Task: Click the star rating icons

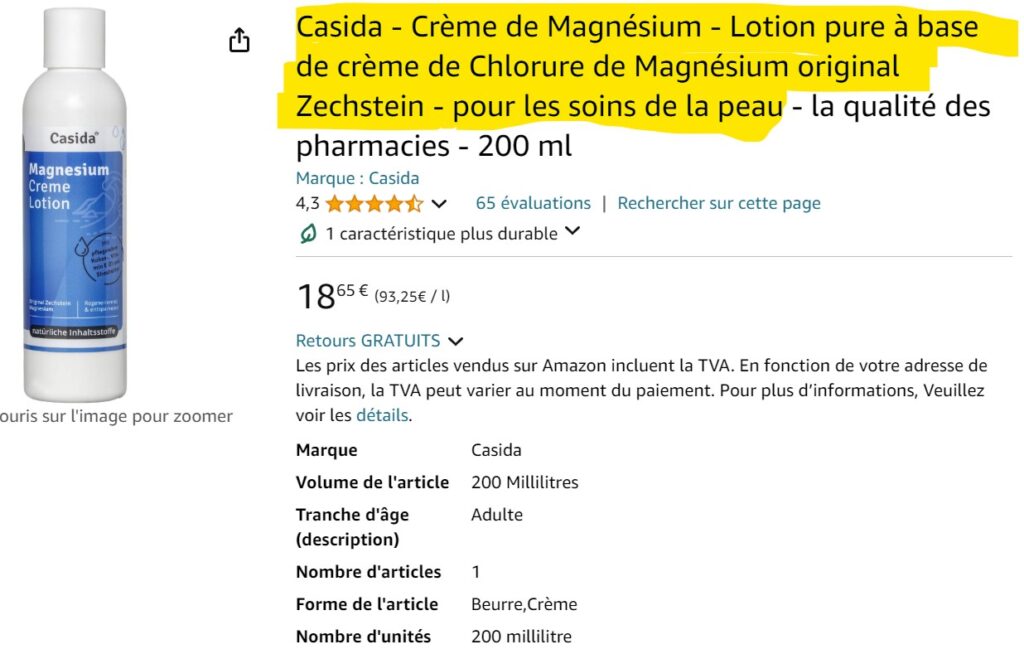Action: (x=374, y=204)
